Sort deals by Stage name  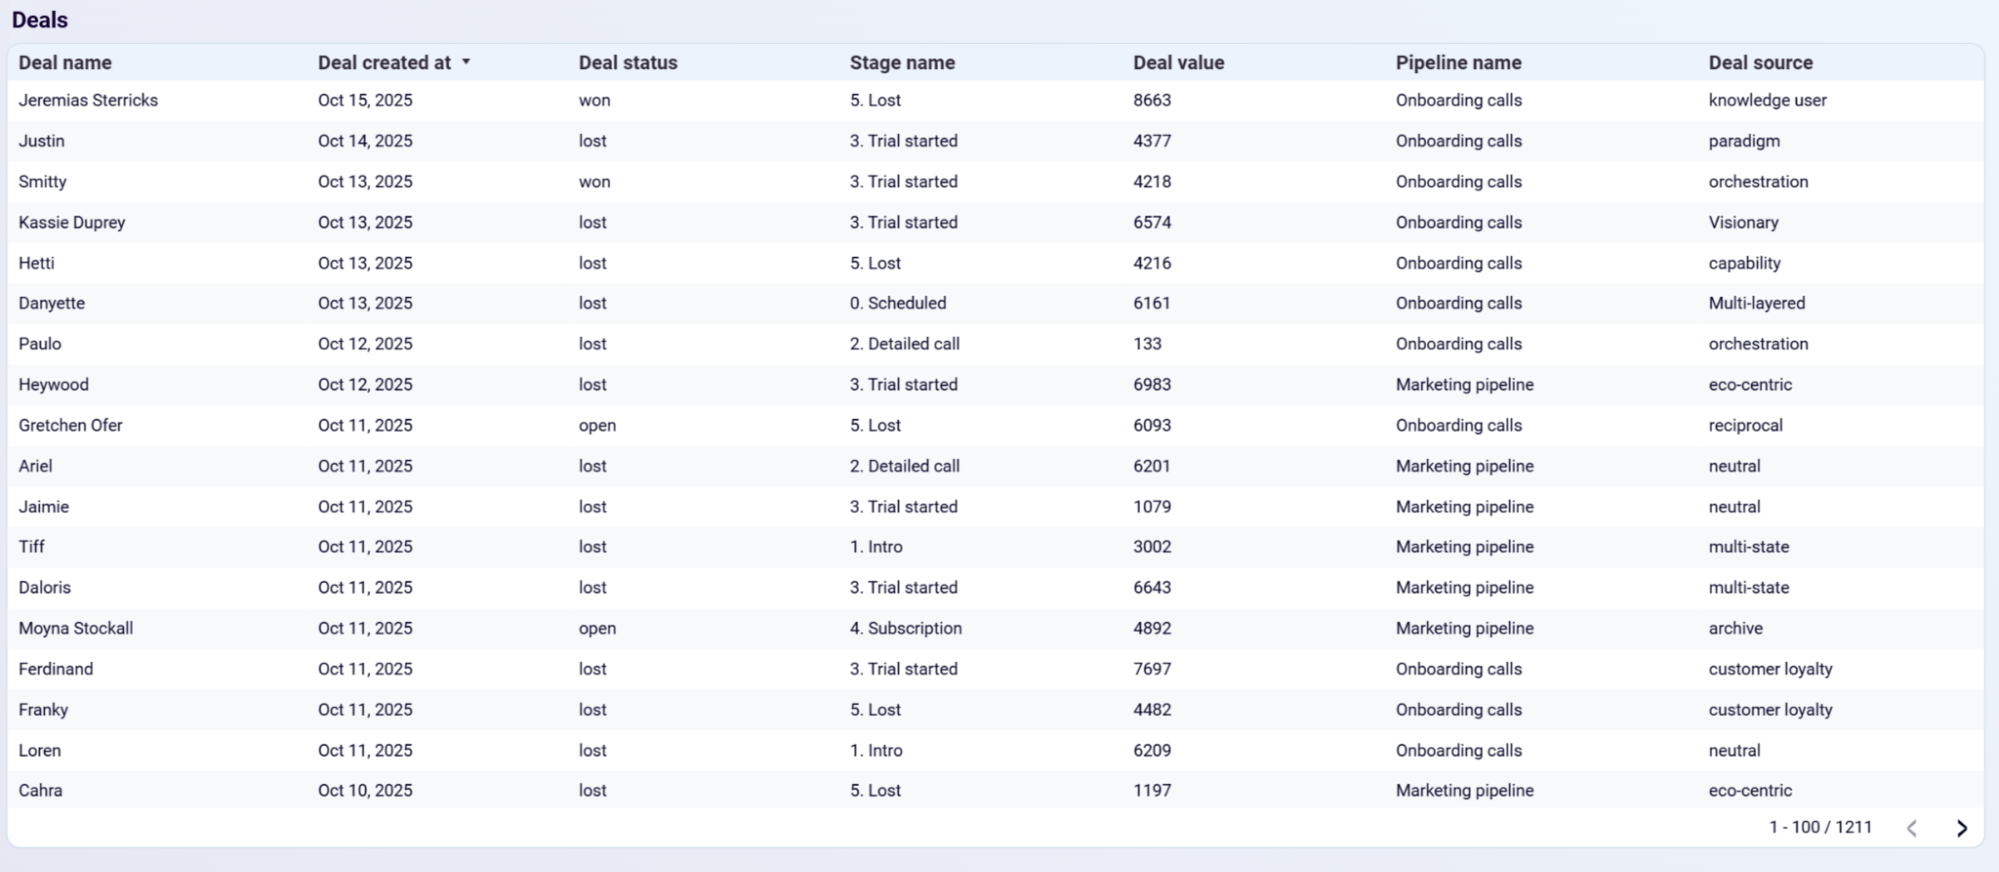click(903, 62)
